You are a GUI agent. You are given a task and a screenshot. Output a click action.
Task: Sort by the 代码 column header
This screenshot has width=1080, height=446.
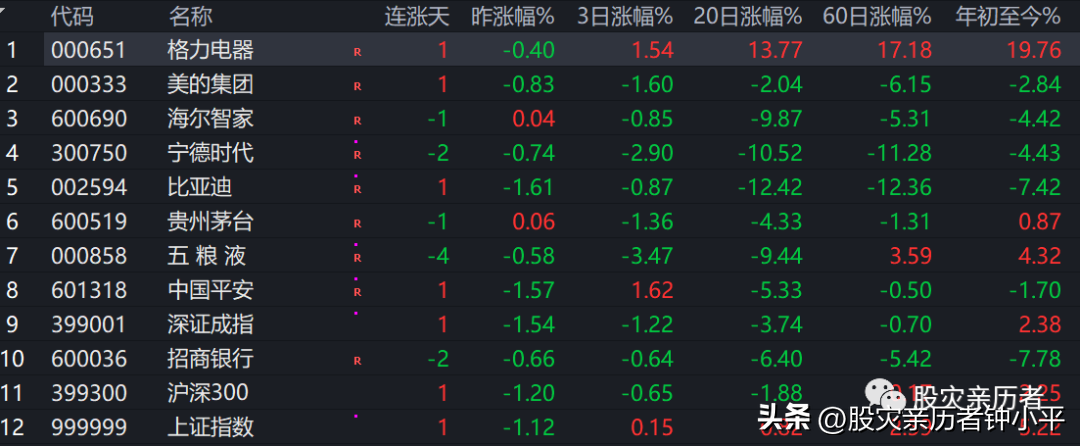(72, 17)
